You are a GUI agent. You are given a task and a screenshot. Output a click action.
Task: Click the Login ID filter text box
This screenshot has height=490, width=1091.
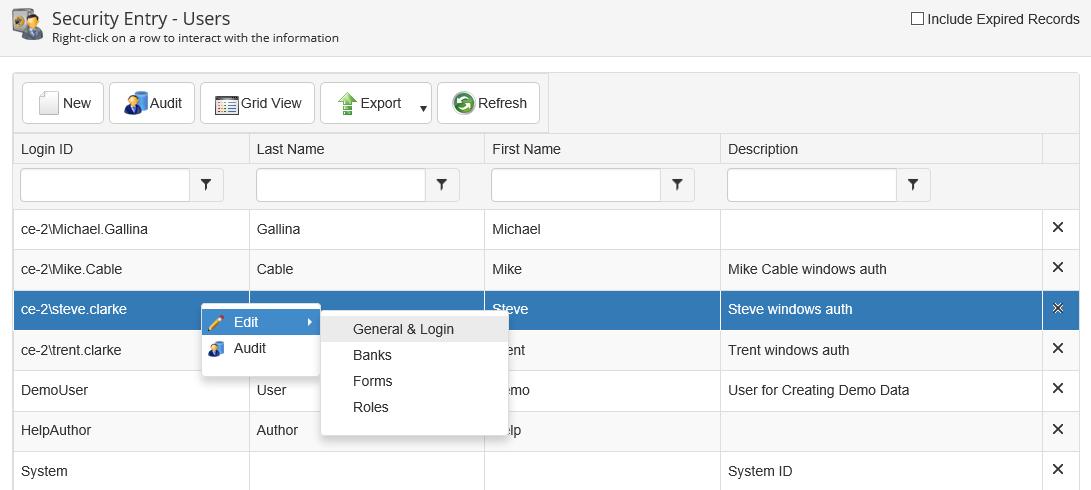coord(105,185)
